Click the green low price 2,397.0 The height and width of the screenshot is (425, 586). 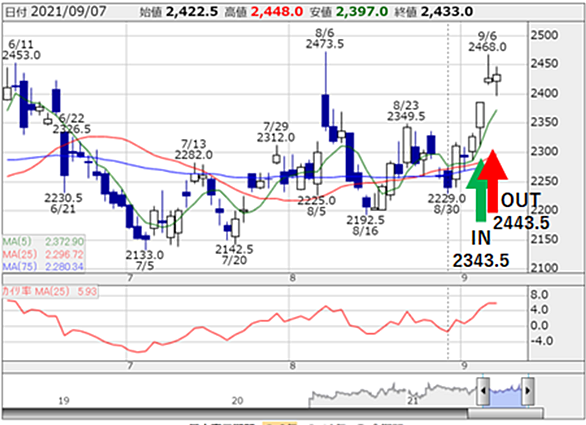point(362,12)
